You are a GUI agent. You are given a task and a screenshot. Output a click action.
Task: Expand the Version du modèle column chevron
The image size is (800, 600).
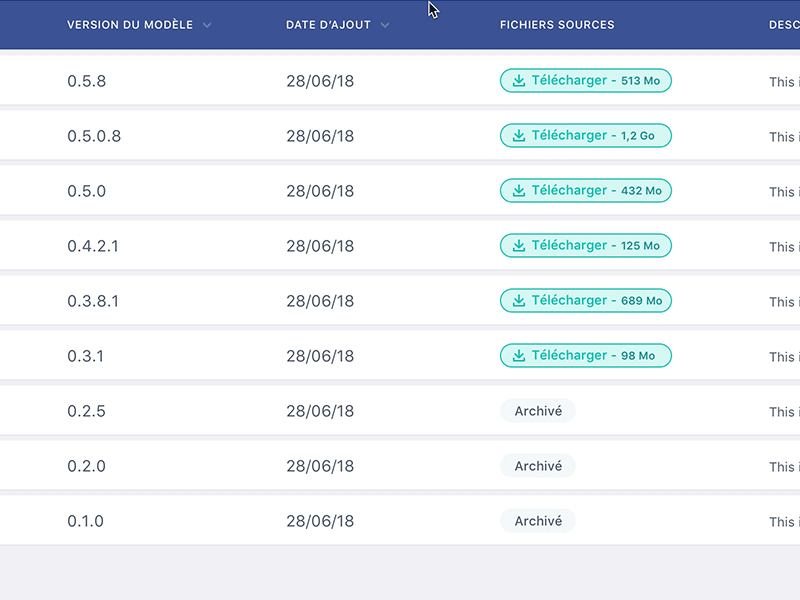207,25
